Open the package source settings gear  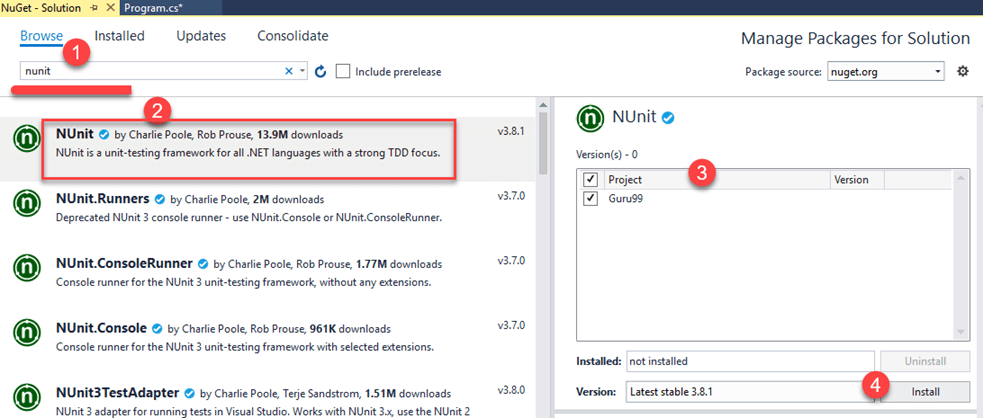(x=963, y=72)
